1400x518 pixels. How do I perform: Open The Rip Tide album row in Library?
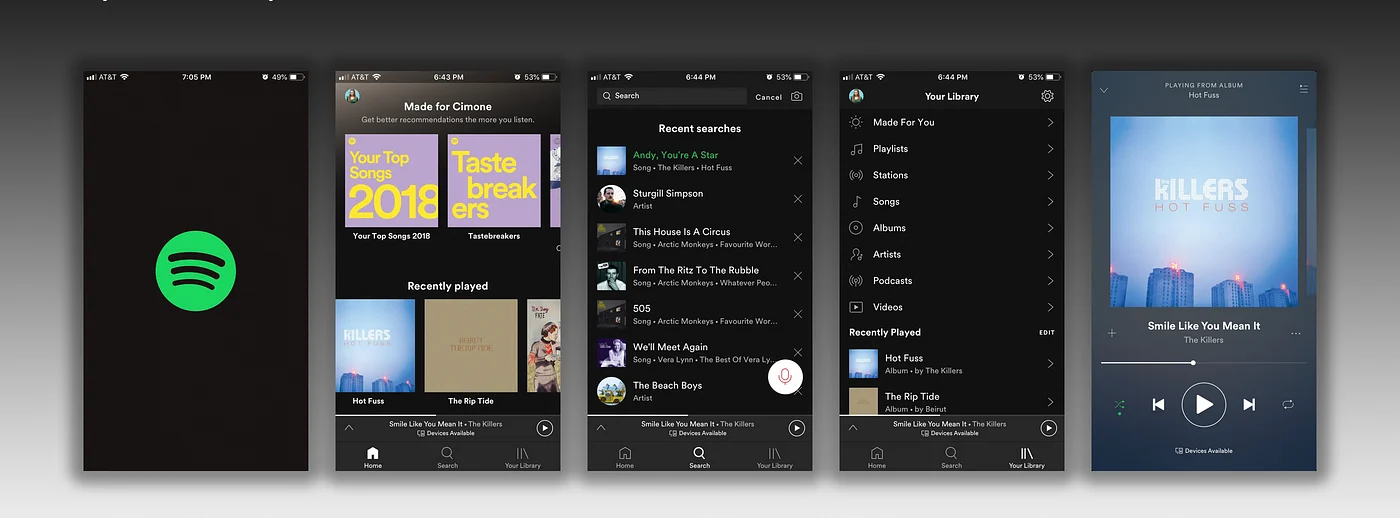click(x=952, y=401)
